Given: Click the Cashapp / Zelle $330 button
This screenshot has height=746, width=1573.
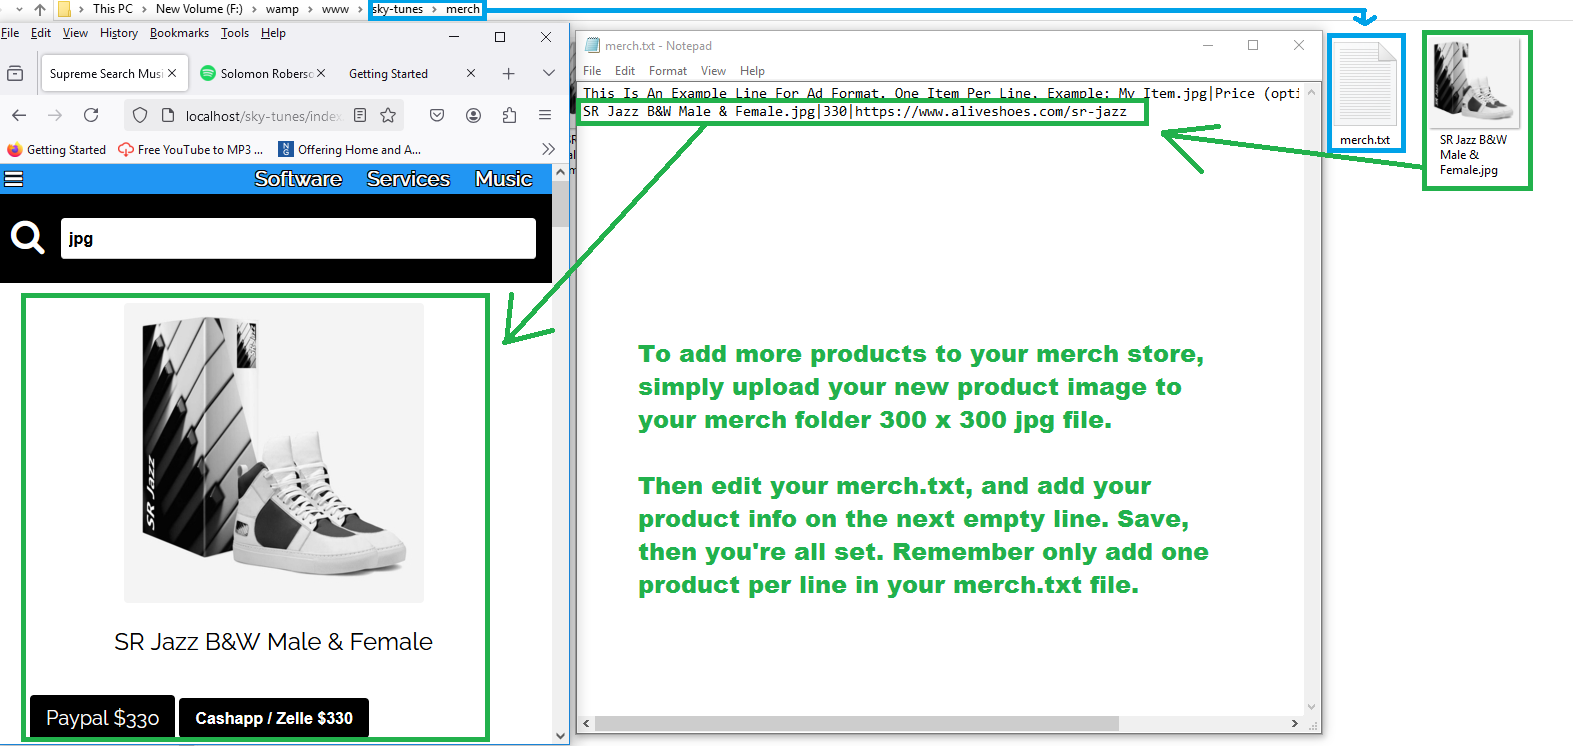Looking at the screenshot, I should tap(273, 718).
